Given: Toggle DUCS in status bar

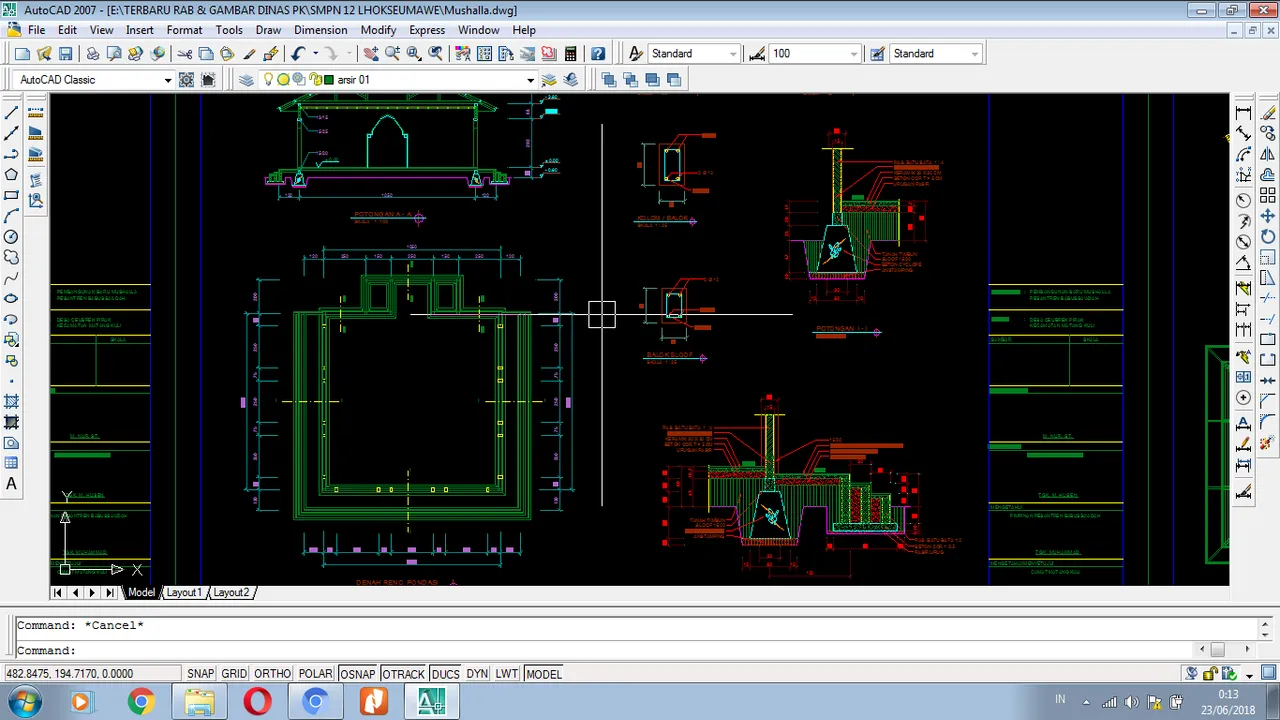Looking at the screenshot, I should (x=445, y=674).
